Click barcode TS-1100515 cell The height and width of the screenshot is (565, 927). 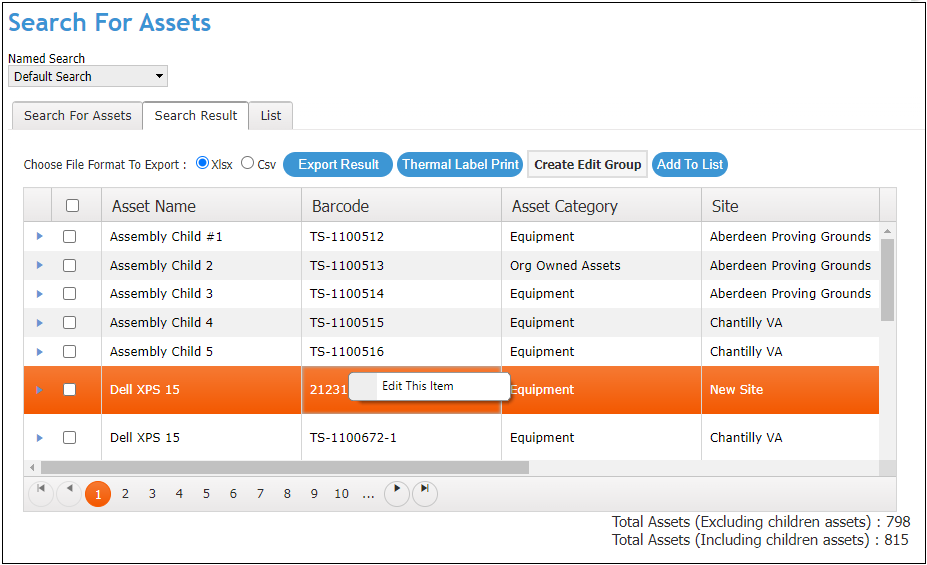pyautogui.click(x=401, y=323)
